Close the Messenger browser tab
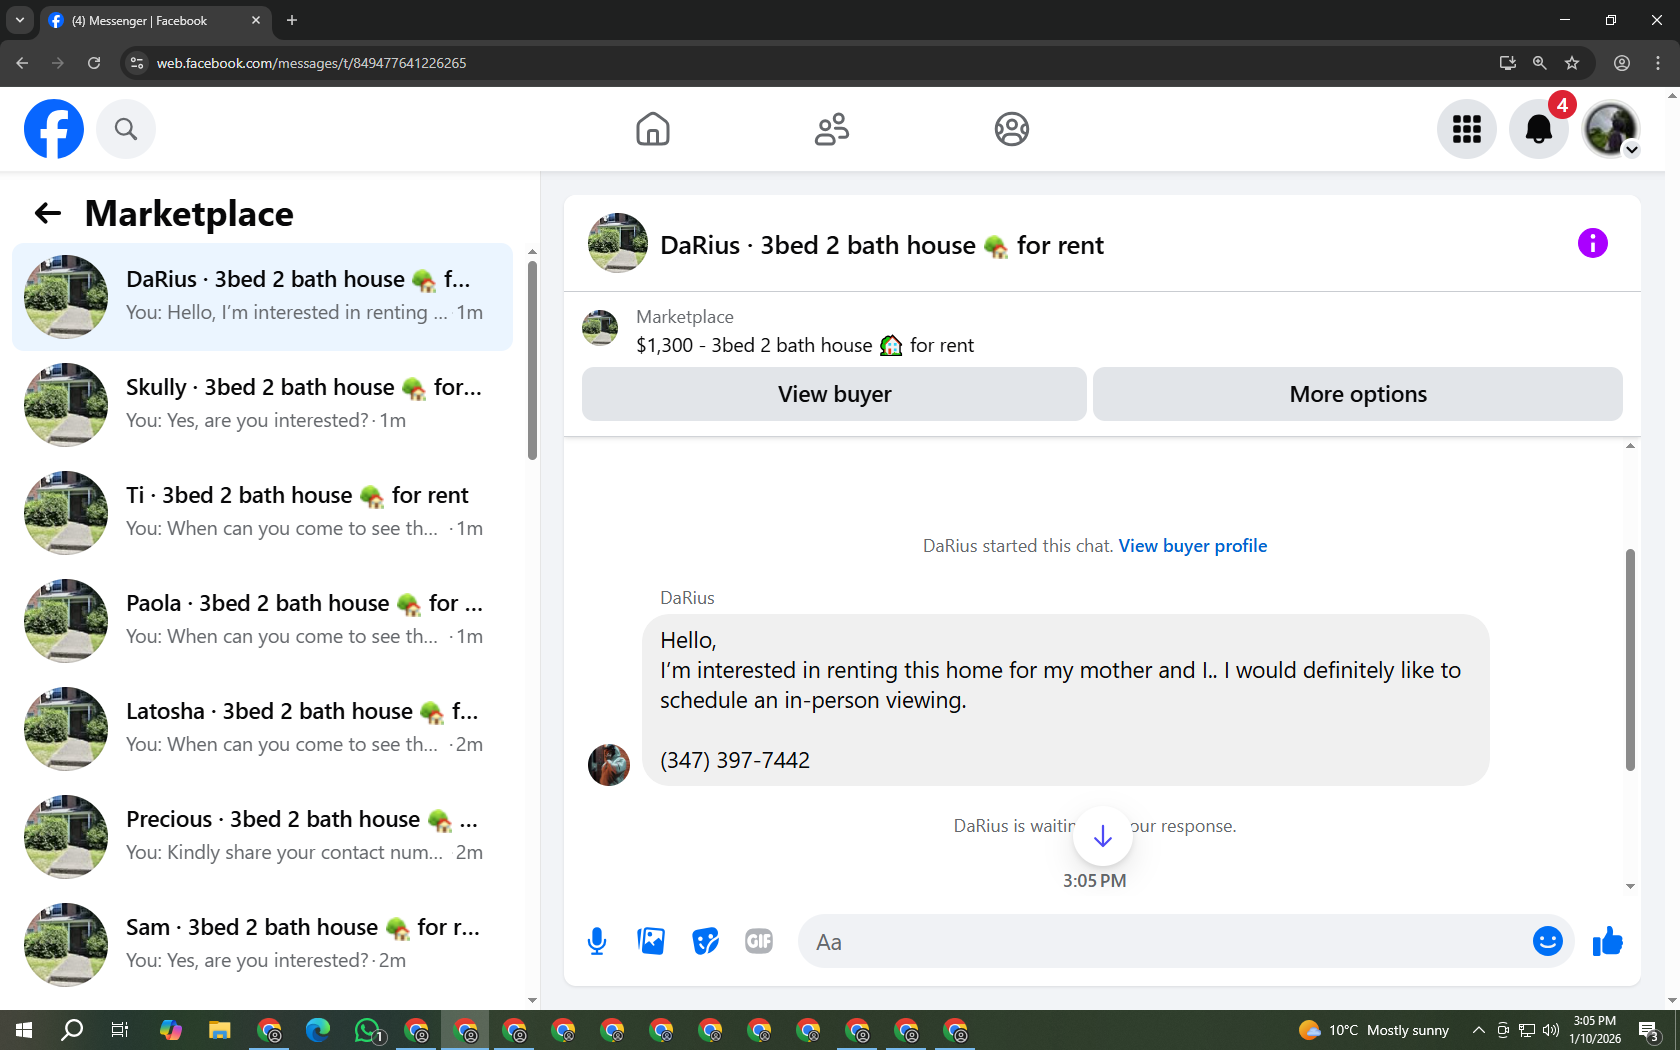1680x1050 pixels. (x=256, y=20)
